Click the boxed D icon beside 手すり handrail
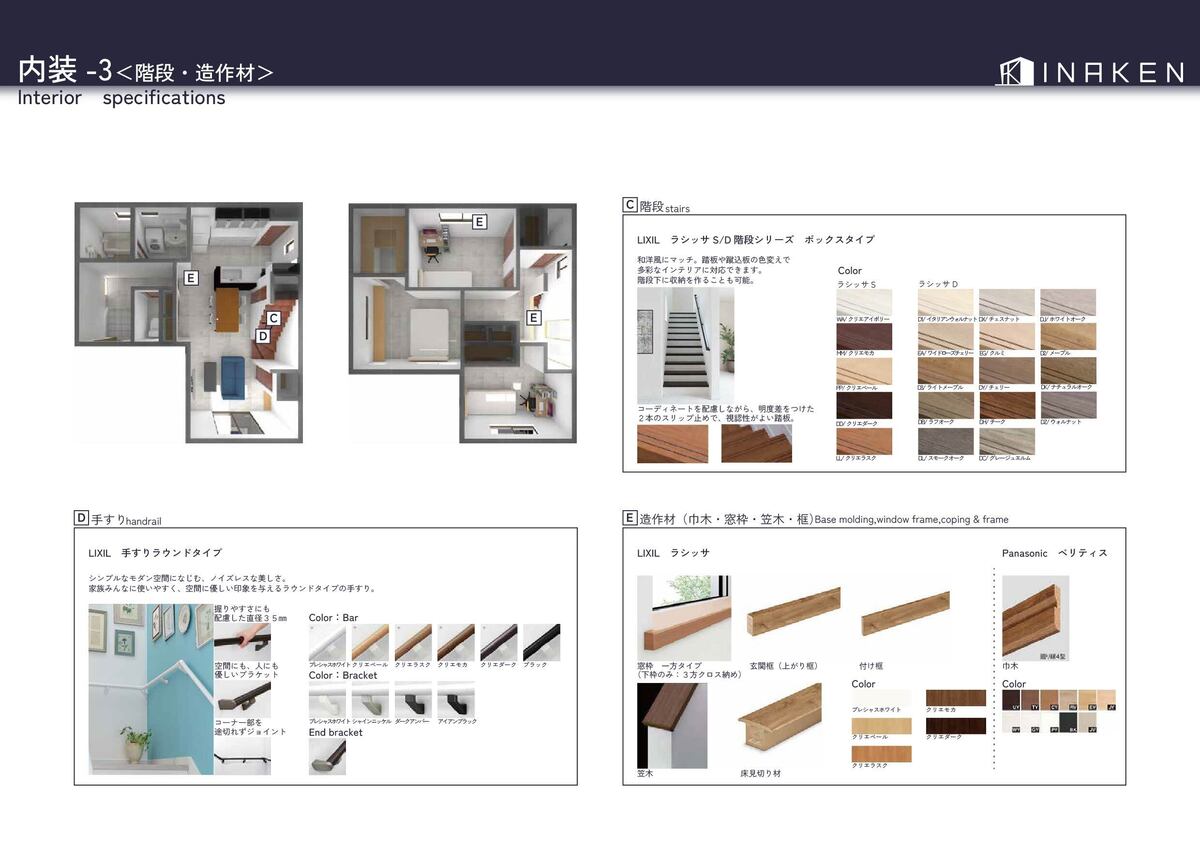The width and height of the screenshot is (1200, 849). tap(81, 518)
